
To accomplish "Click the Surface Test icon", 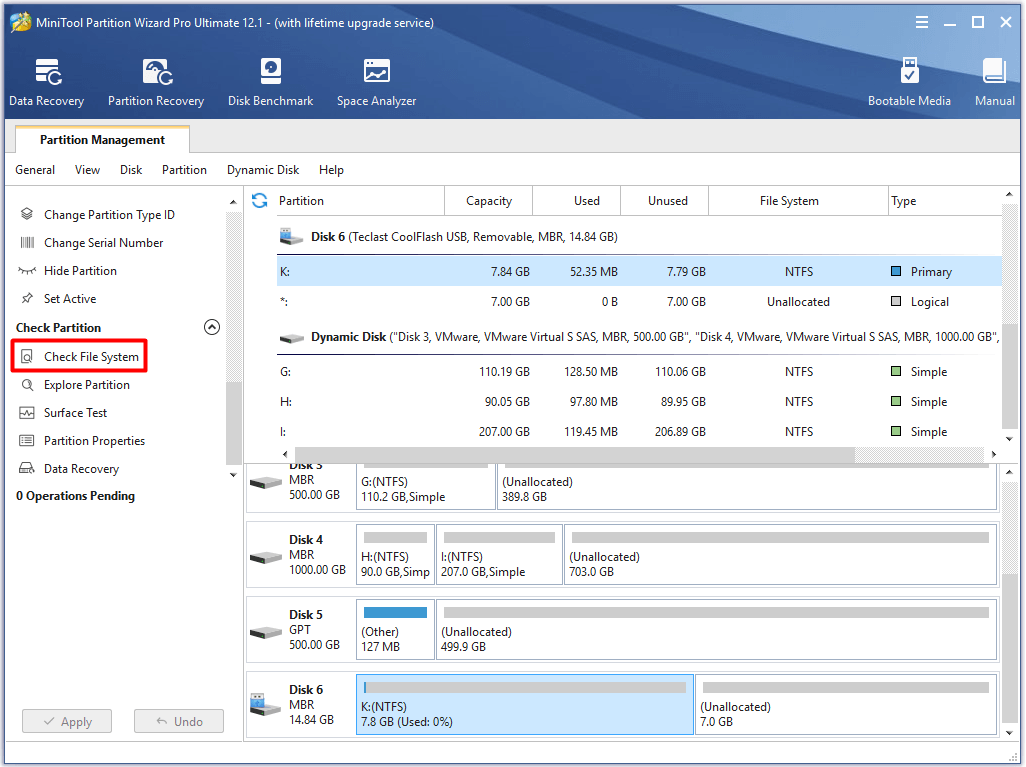I will 27,413.
